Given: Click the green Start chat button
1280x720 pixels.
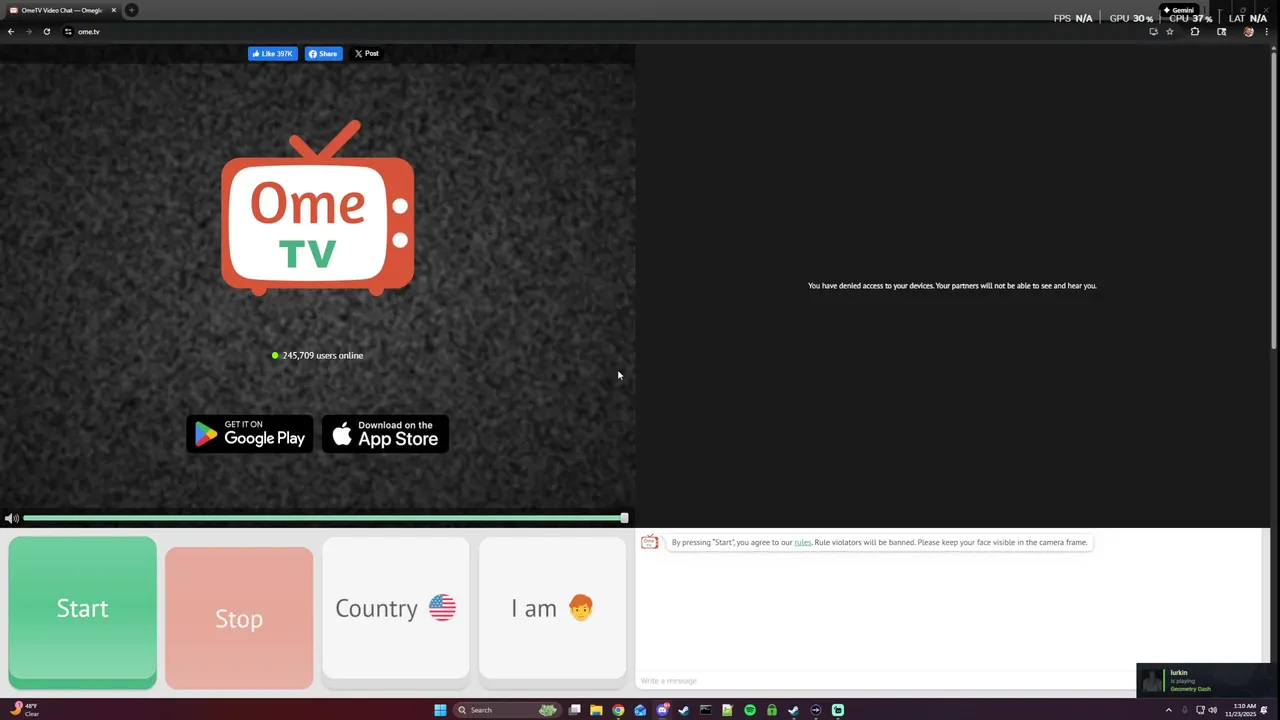Looking at the screenshot, I should (82, 612).
